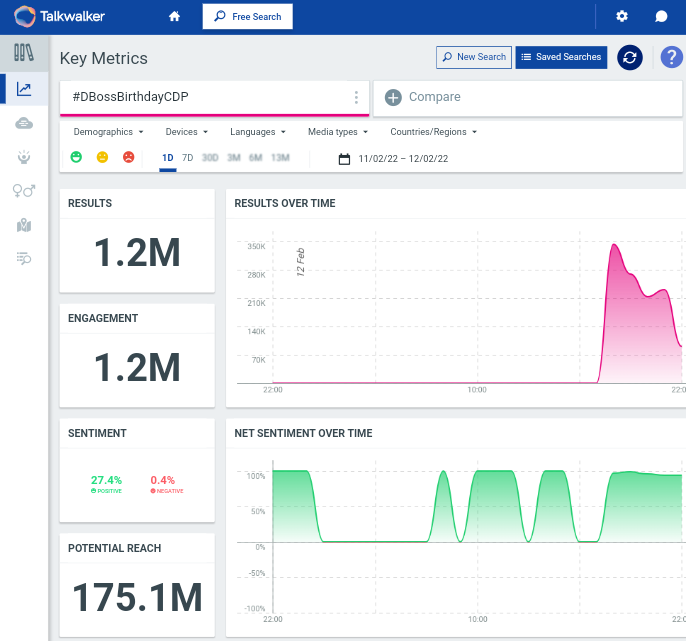Click the Talkwalker logo
686x641 pixels.
click(x=60, y=17)
